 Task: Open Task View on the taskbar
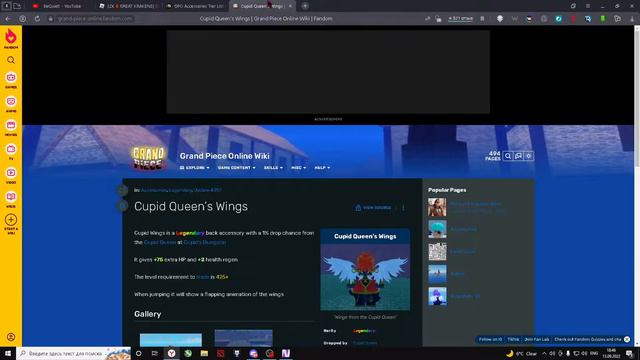pos(155,353)
